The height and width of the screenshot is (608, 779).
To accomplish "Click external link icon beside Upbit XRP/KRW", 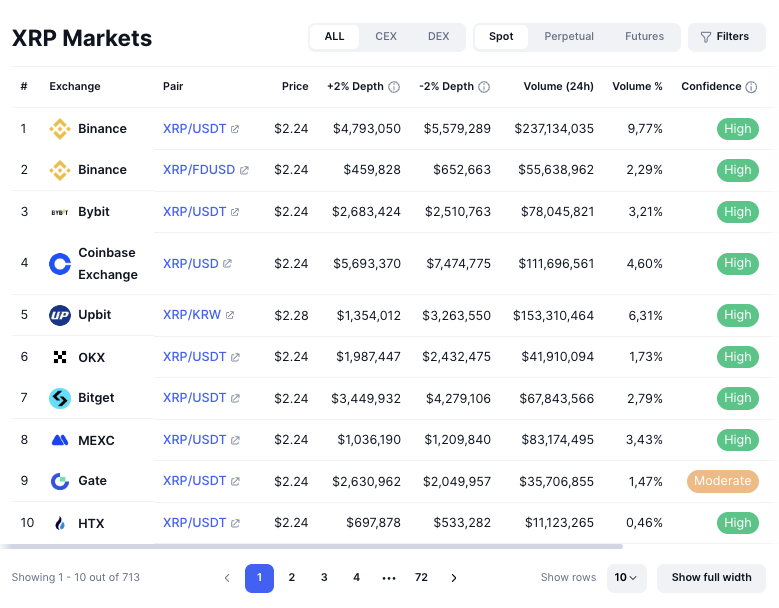I will click(x=230, y=315).
